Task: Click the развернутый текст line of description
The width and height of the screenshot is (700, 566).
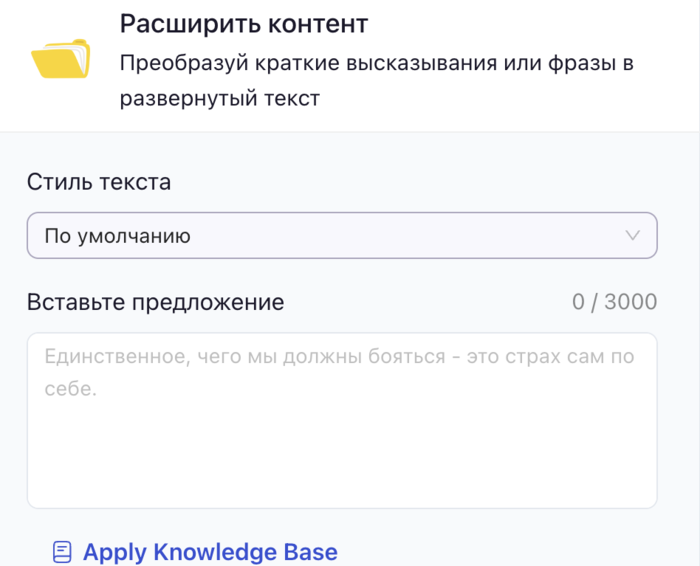Action: [220, 99]
